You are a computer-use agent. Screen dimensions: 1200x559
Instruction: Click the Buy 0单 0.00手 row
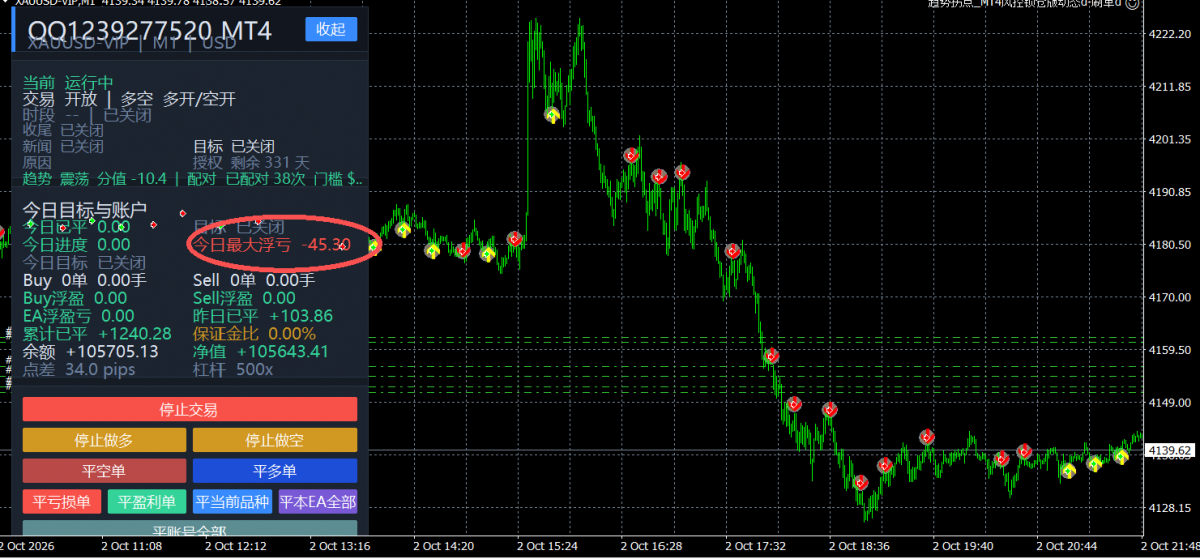pyautogui.click(x=84, y=281)
